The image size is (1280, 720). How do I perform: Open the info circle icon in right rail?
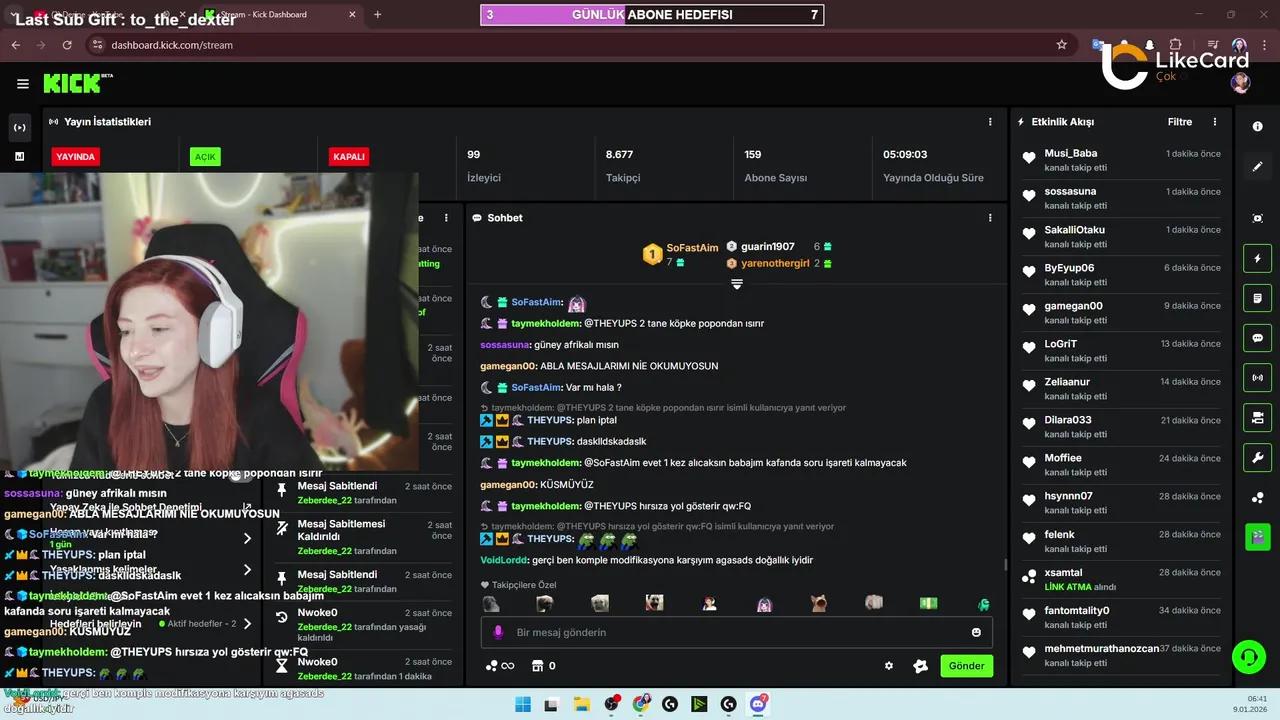(x=1258, y=128)
